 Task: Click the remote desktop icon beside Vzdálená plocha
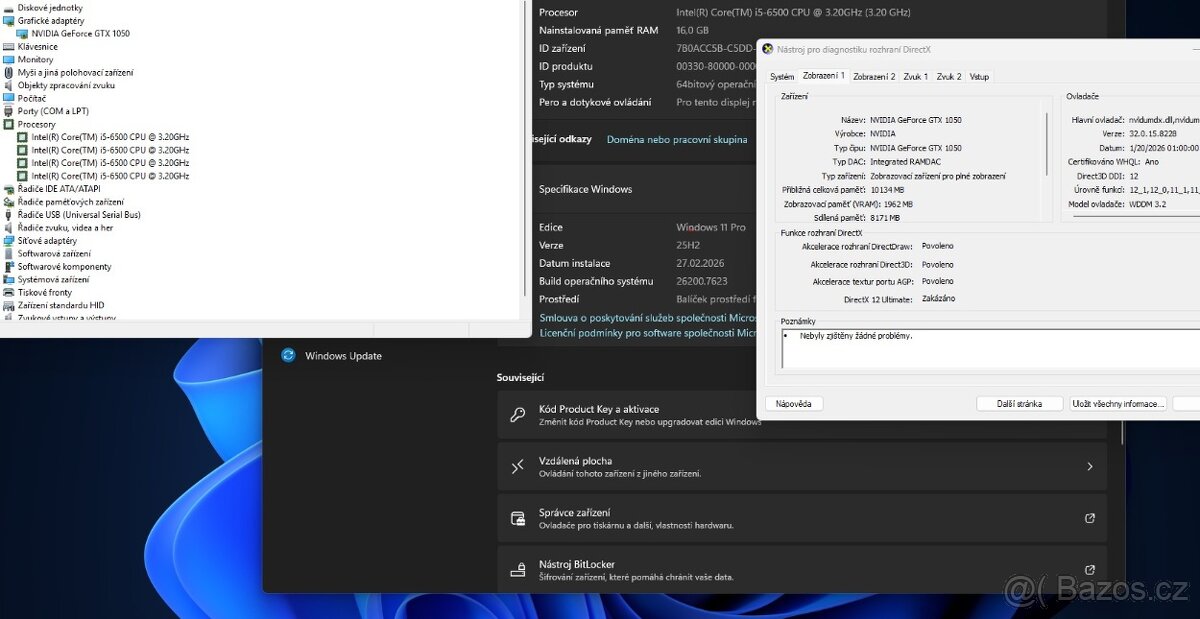[518, 466]
